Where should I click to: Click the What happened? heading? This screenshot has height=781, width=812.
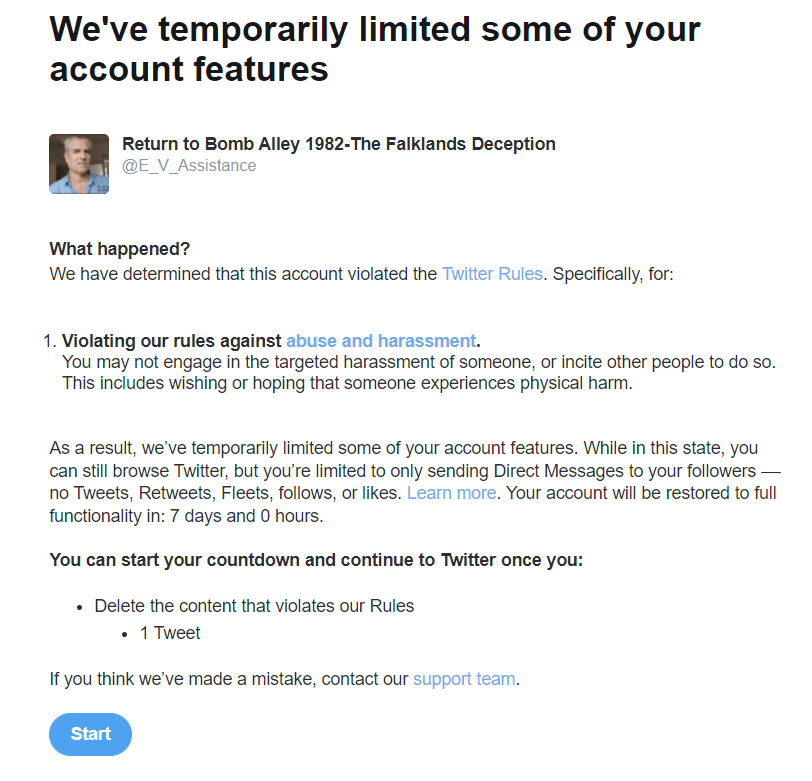click(x=119, y=248)
